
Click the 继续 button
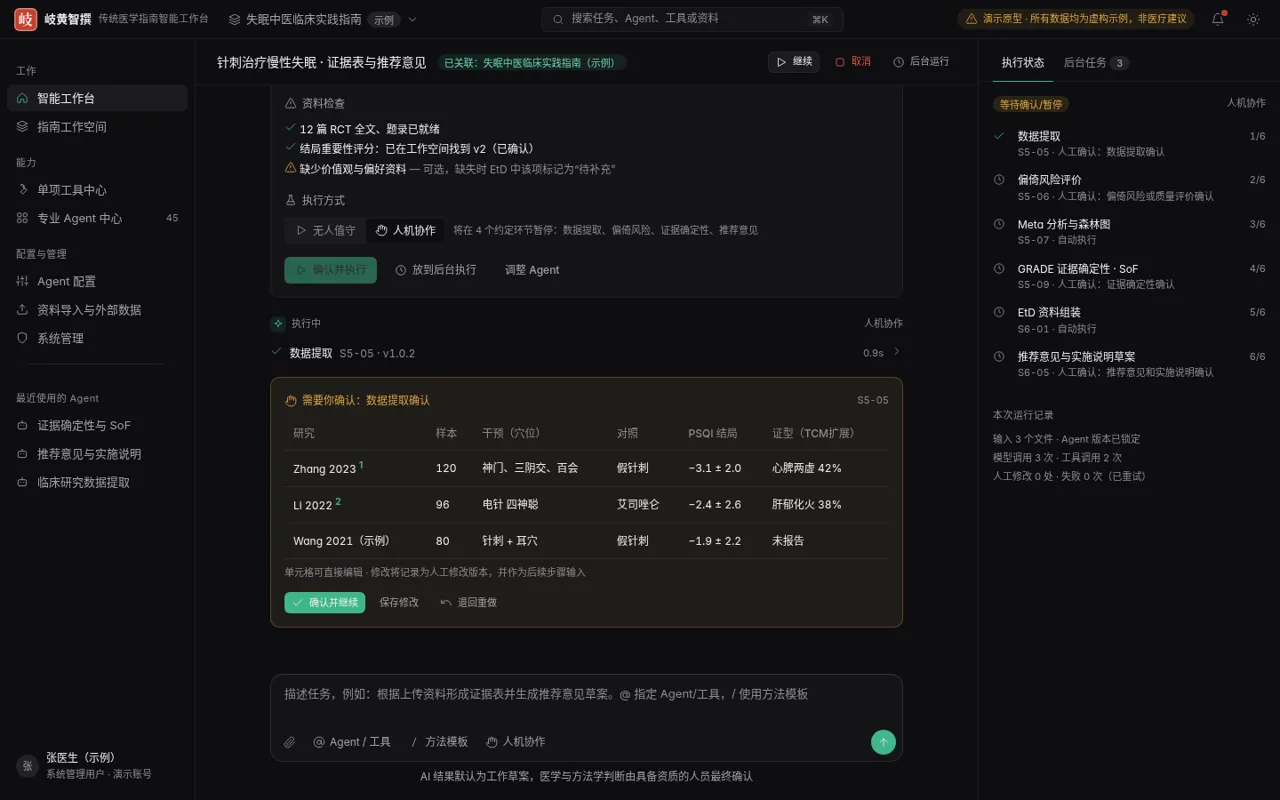pyautogui.click(x=794, y=62)
